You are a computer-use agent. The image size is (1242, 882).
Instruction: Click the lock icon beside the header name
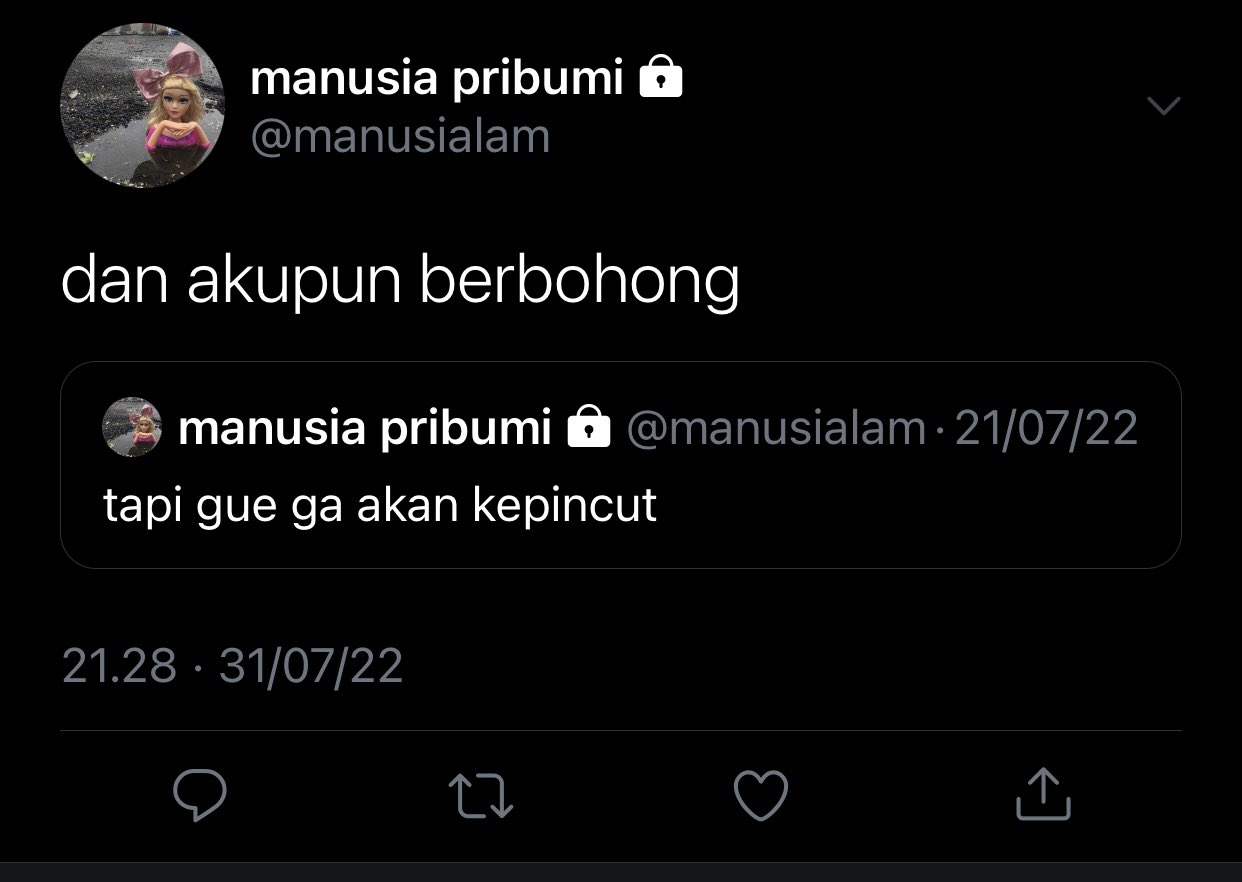(x=660, y=76)
